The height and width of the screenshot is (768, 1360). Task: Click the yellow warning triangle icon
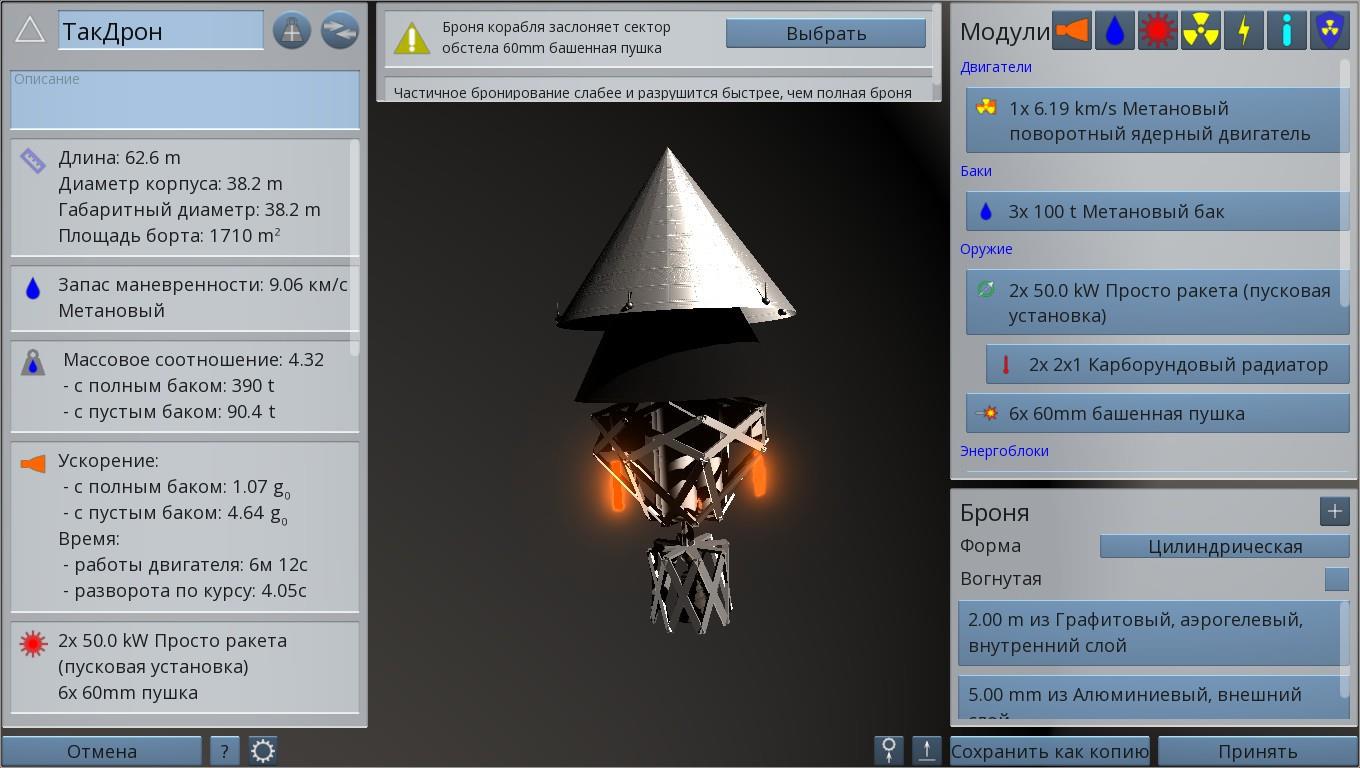pos(411,38)
